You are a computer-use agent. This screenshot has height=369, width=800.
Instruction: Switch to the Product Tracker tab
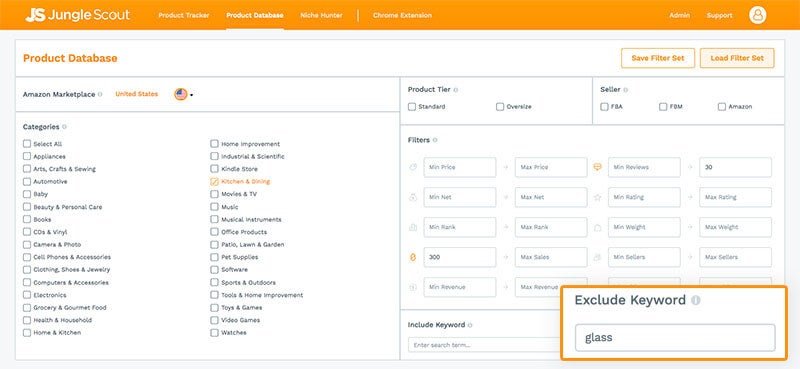184,15
